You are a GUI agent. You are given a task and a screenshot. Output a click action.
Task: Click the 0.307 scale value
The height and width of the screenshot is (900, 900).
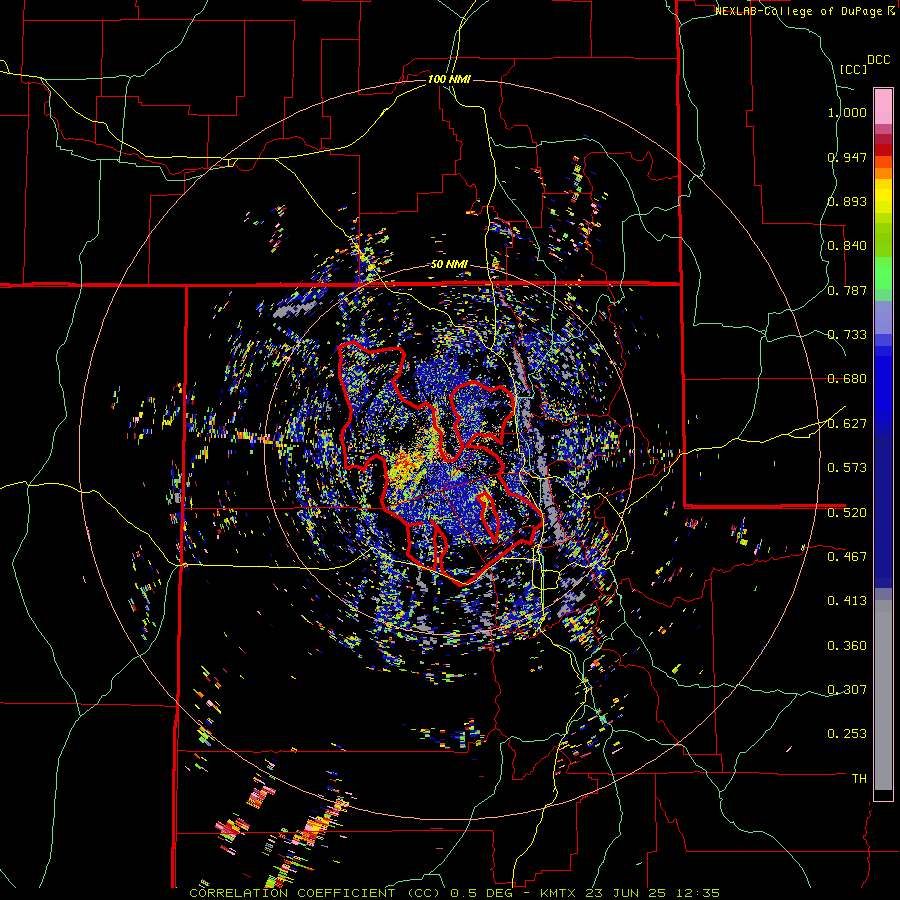pos(847,690)
